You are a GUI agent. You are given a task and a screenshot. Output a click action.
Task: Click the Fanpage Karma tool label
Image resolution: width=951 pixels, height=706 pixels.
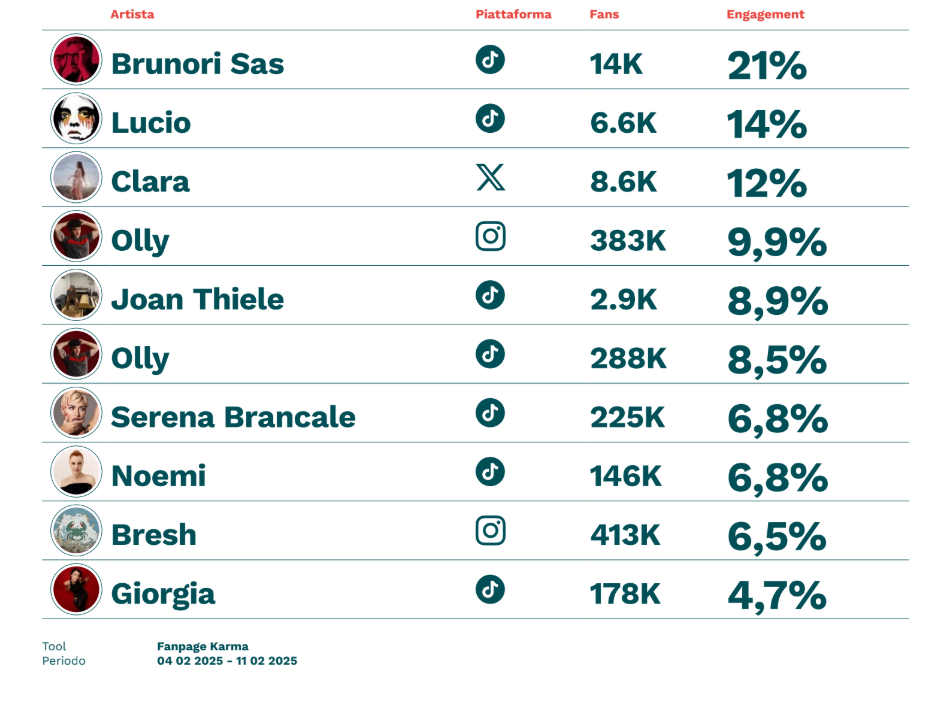point(202,646)
